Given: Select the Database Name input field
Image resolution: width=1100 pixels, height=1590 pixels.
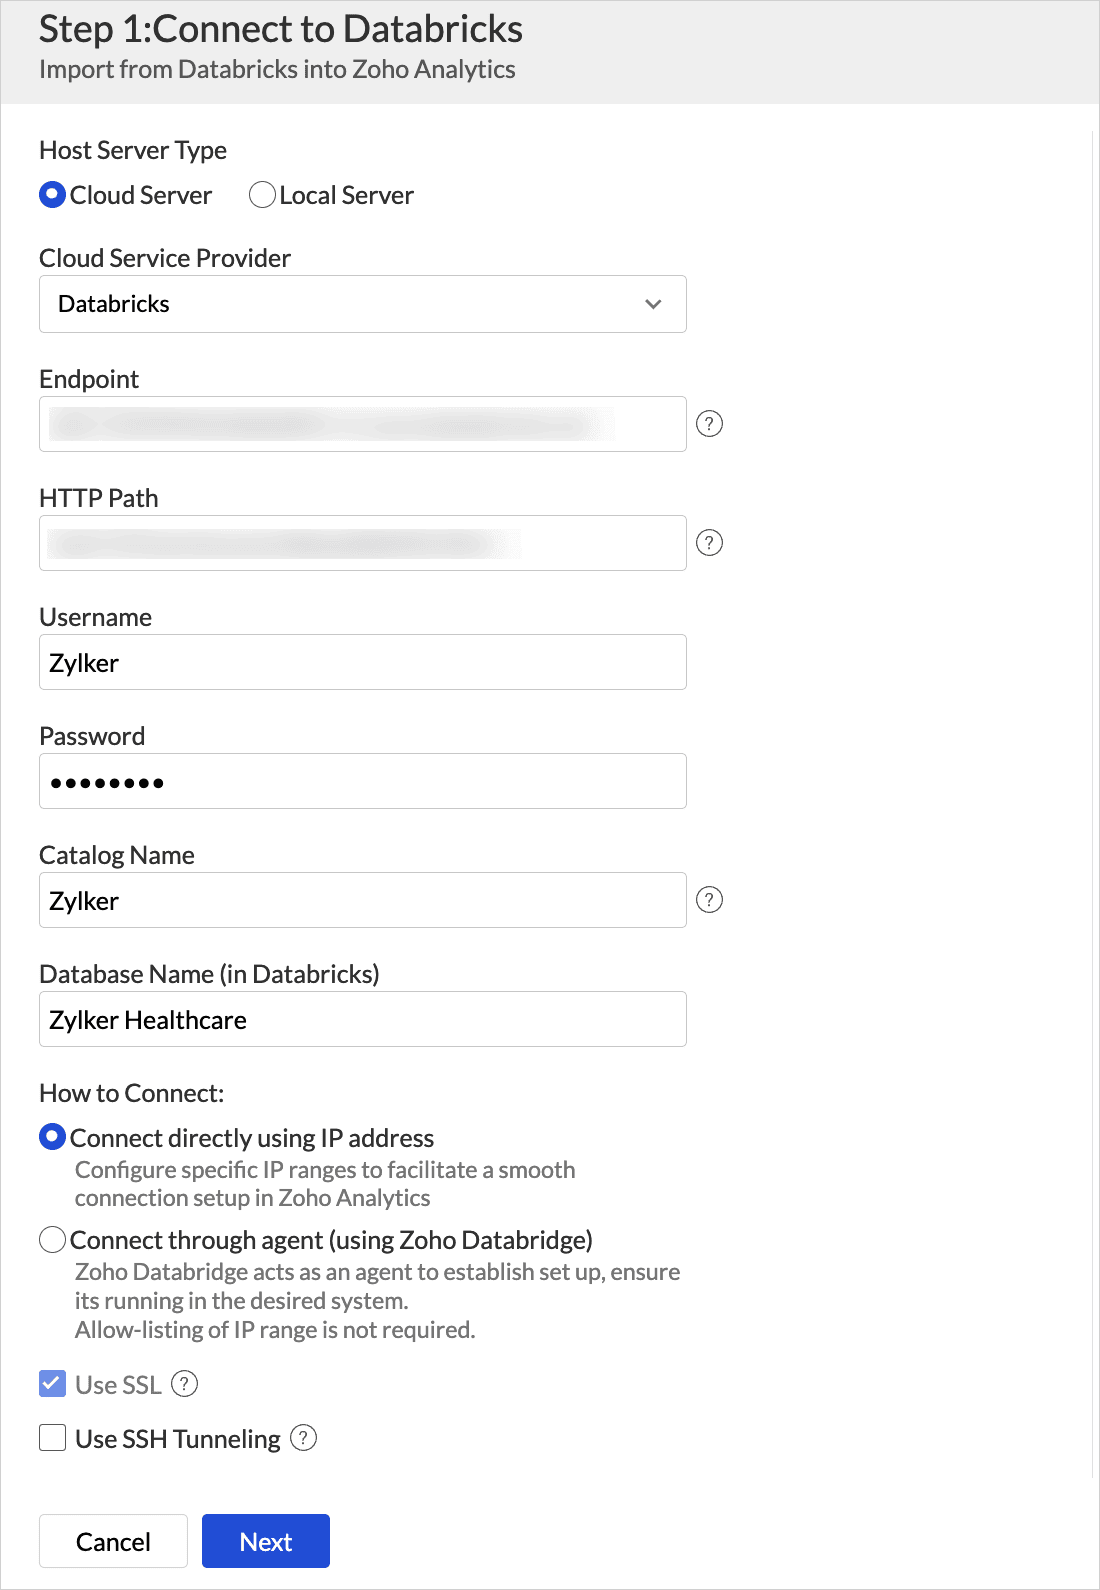Looking at the screenshot, I should tap(362, 1019).
